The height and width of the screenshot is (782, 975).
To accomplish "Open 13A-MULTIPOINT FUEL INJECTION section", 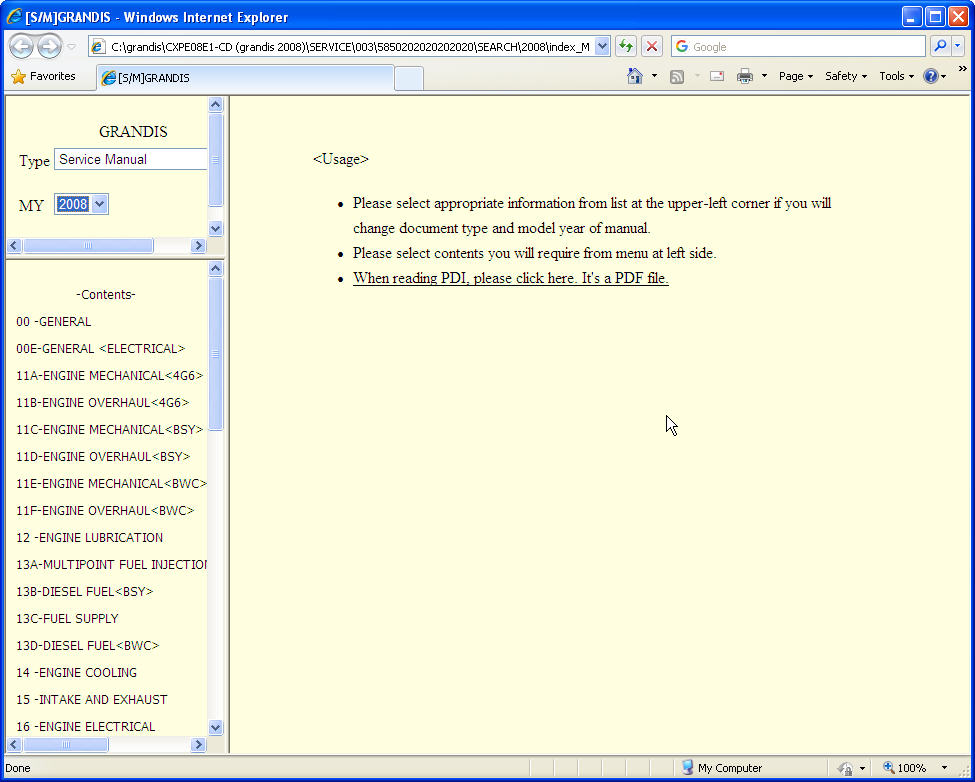I will pos(111,564).
